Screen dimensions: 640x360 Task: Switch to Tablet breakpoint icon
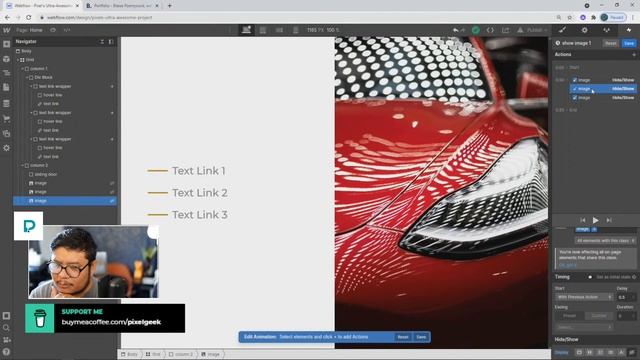pos(263,30)
